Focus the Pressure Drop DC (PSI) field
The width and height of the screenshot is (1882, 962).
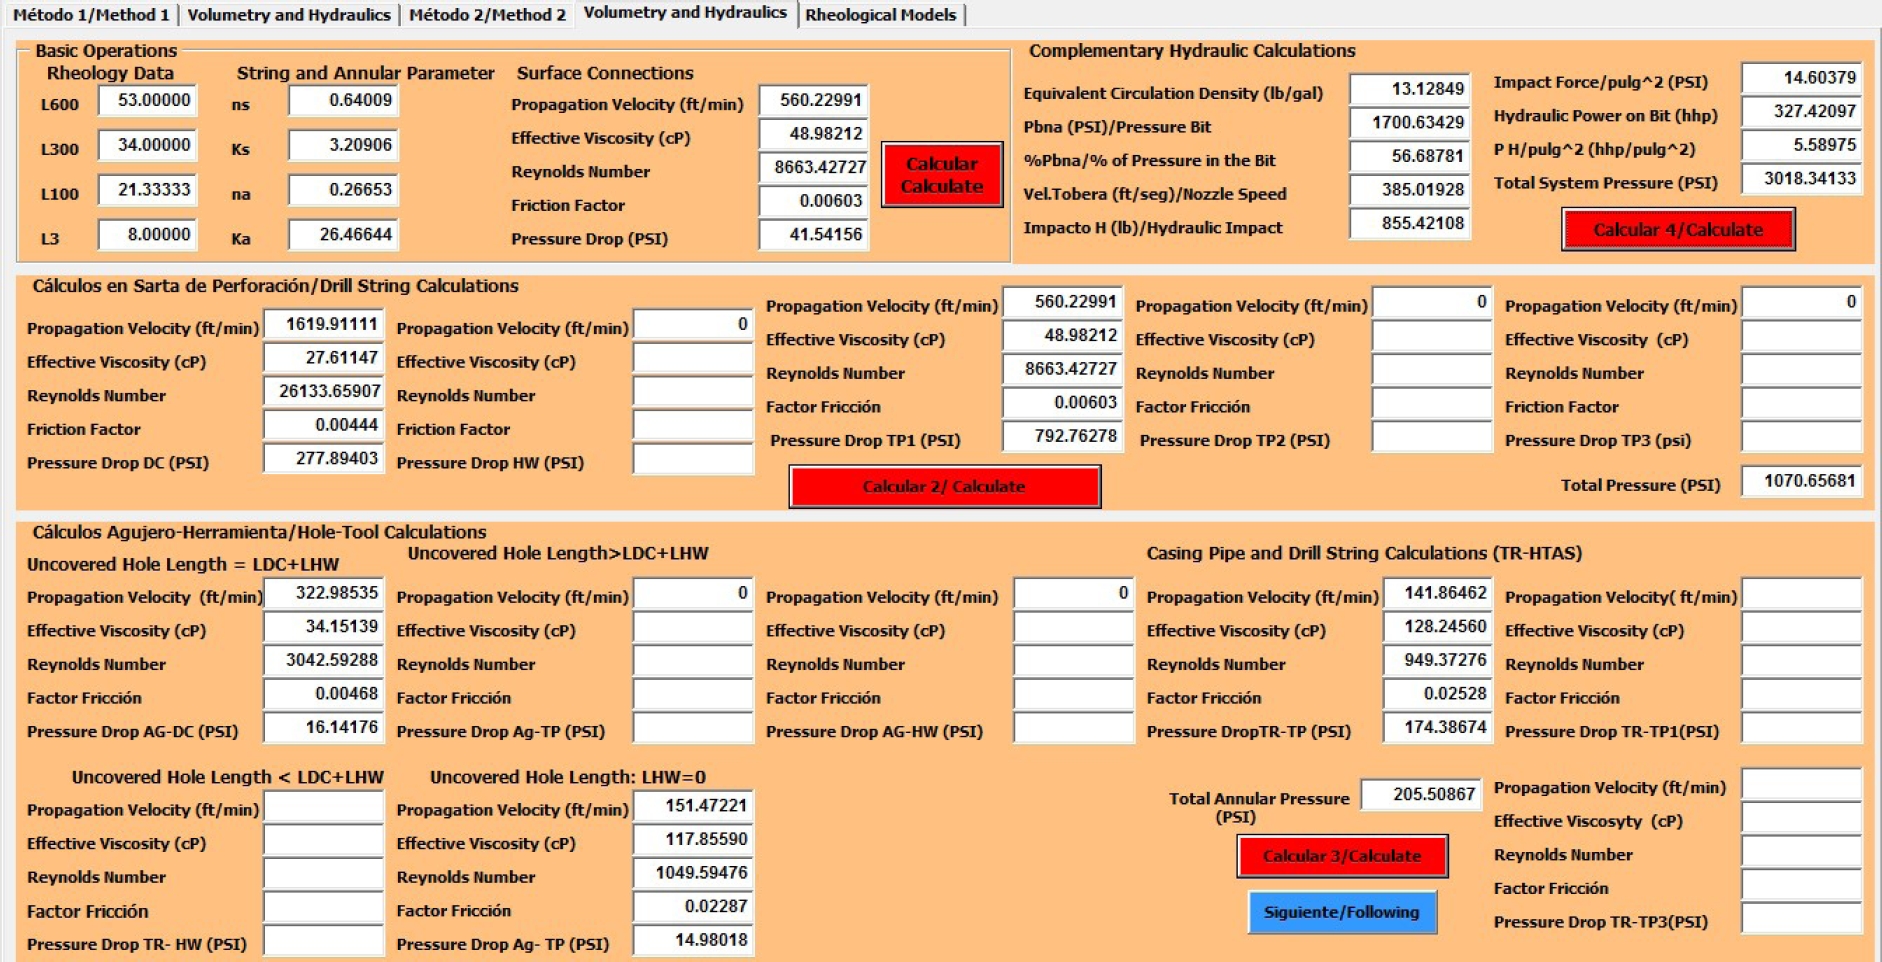click(323, 459)
